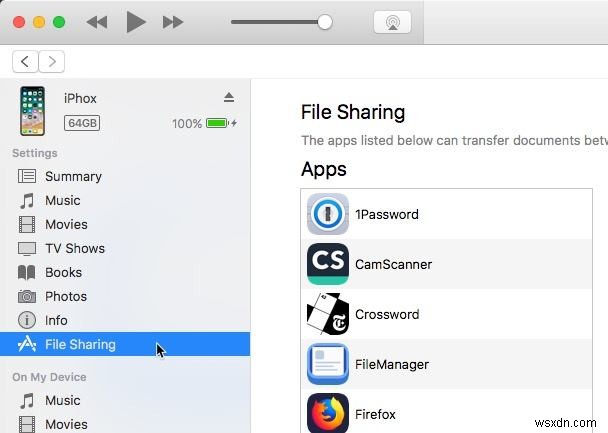Click the FileManager app icon

click(328, 364)
